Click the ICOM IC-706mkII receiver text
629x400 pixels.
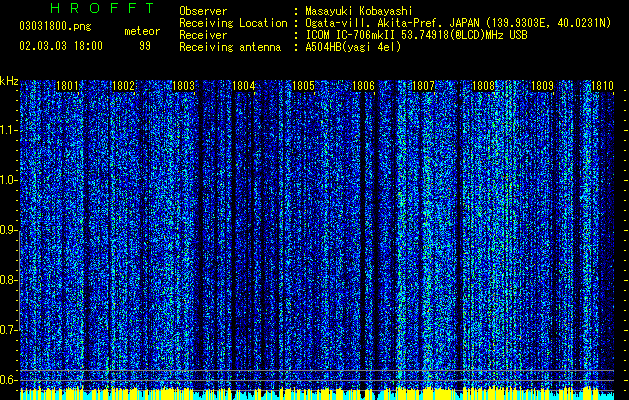pyautogui.click(x=416, y=35)
